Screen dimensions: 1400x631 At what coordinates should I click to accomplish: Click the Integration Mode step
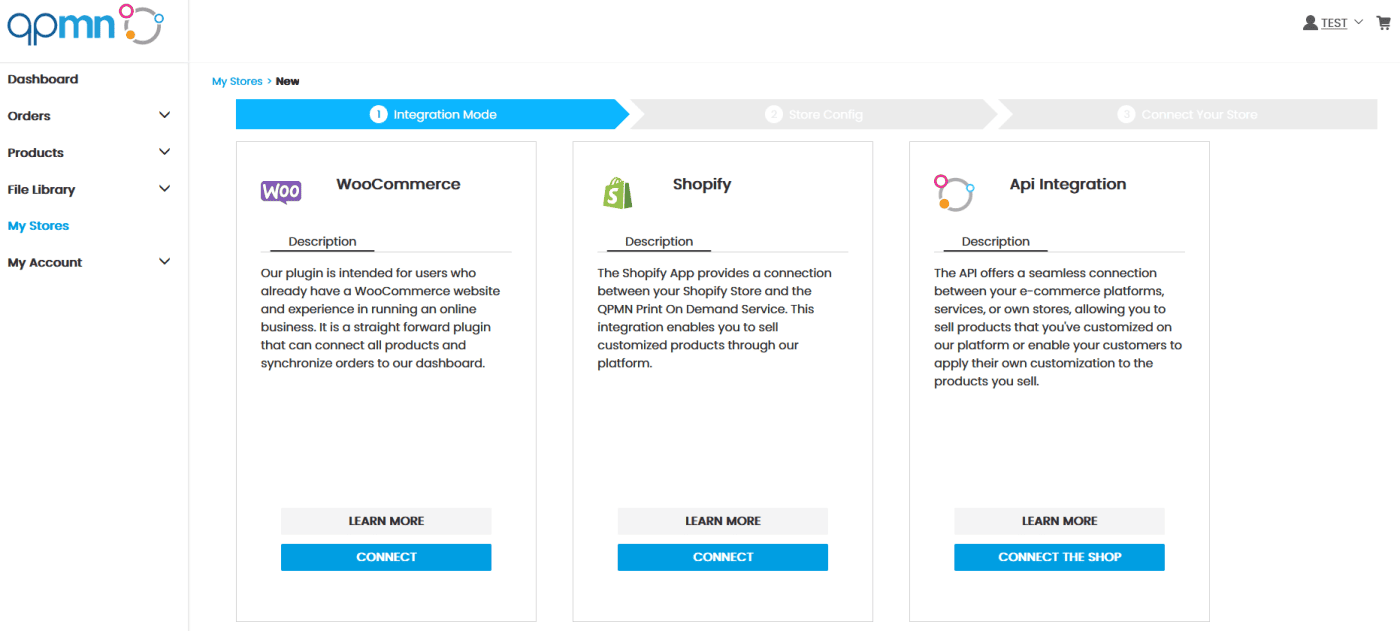click(432, 115)
